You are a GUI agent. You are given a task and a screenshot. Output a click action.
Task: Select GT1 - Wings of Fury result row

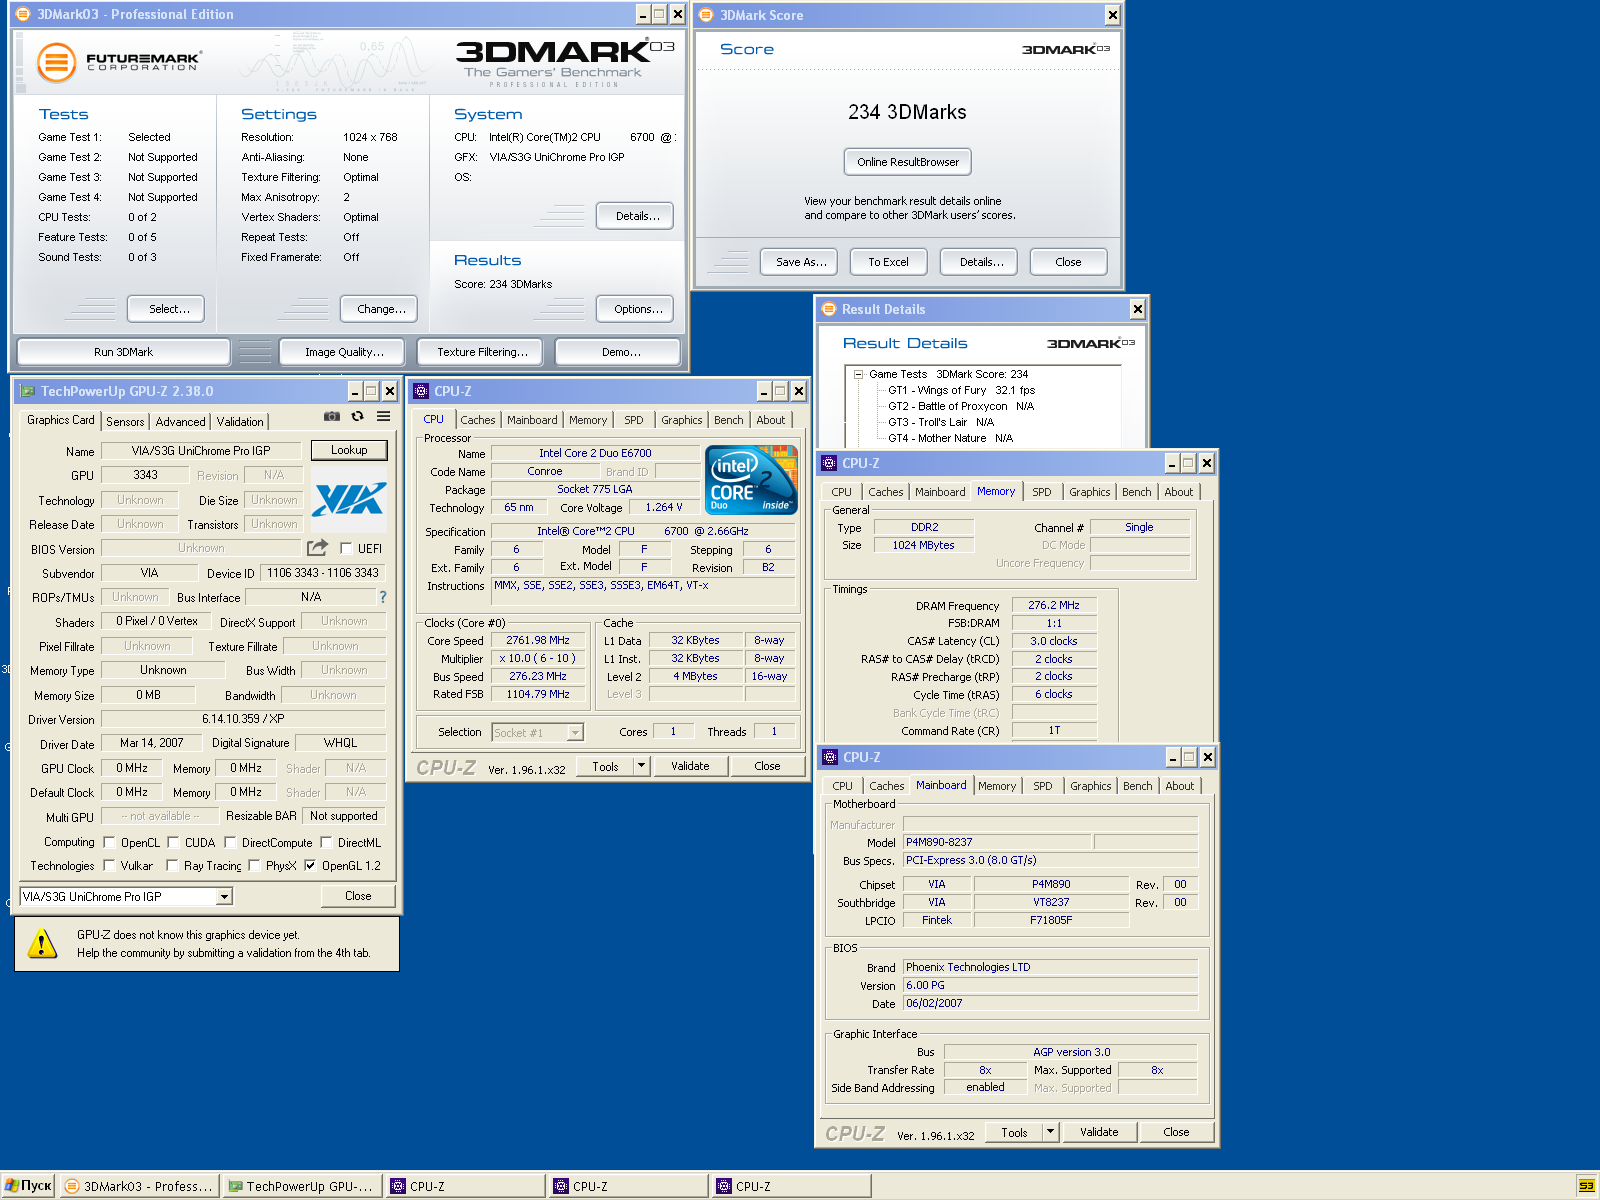click(961, 390)
